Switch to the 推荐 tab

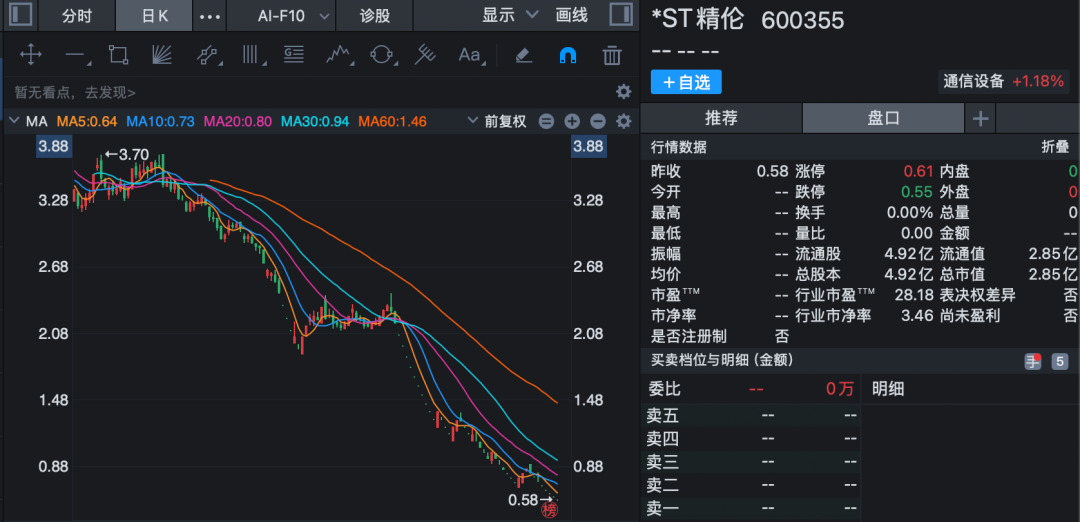(x=721, y=118)
